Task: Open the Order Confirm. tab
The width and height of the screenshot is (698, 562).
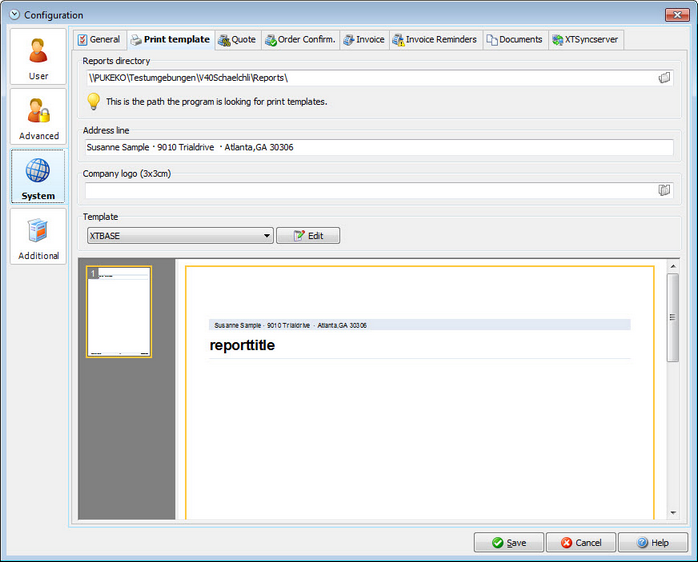Action: coord(300,40)
